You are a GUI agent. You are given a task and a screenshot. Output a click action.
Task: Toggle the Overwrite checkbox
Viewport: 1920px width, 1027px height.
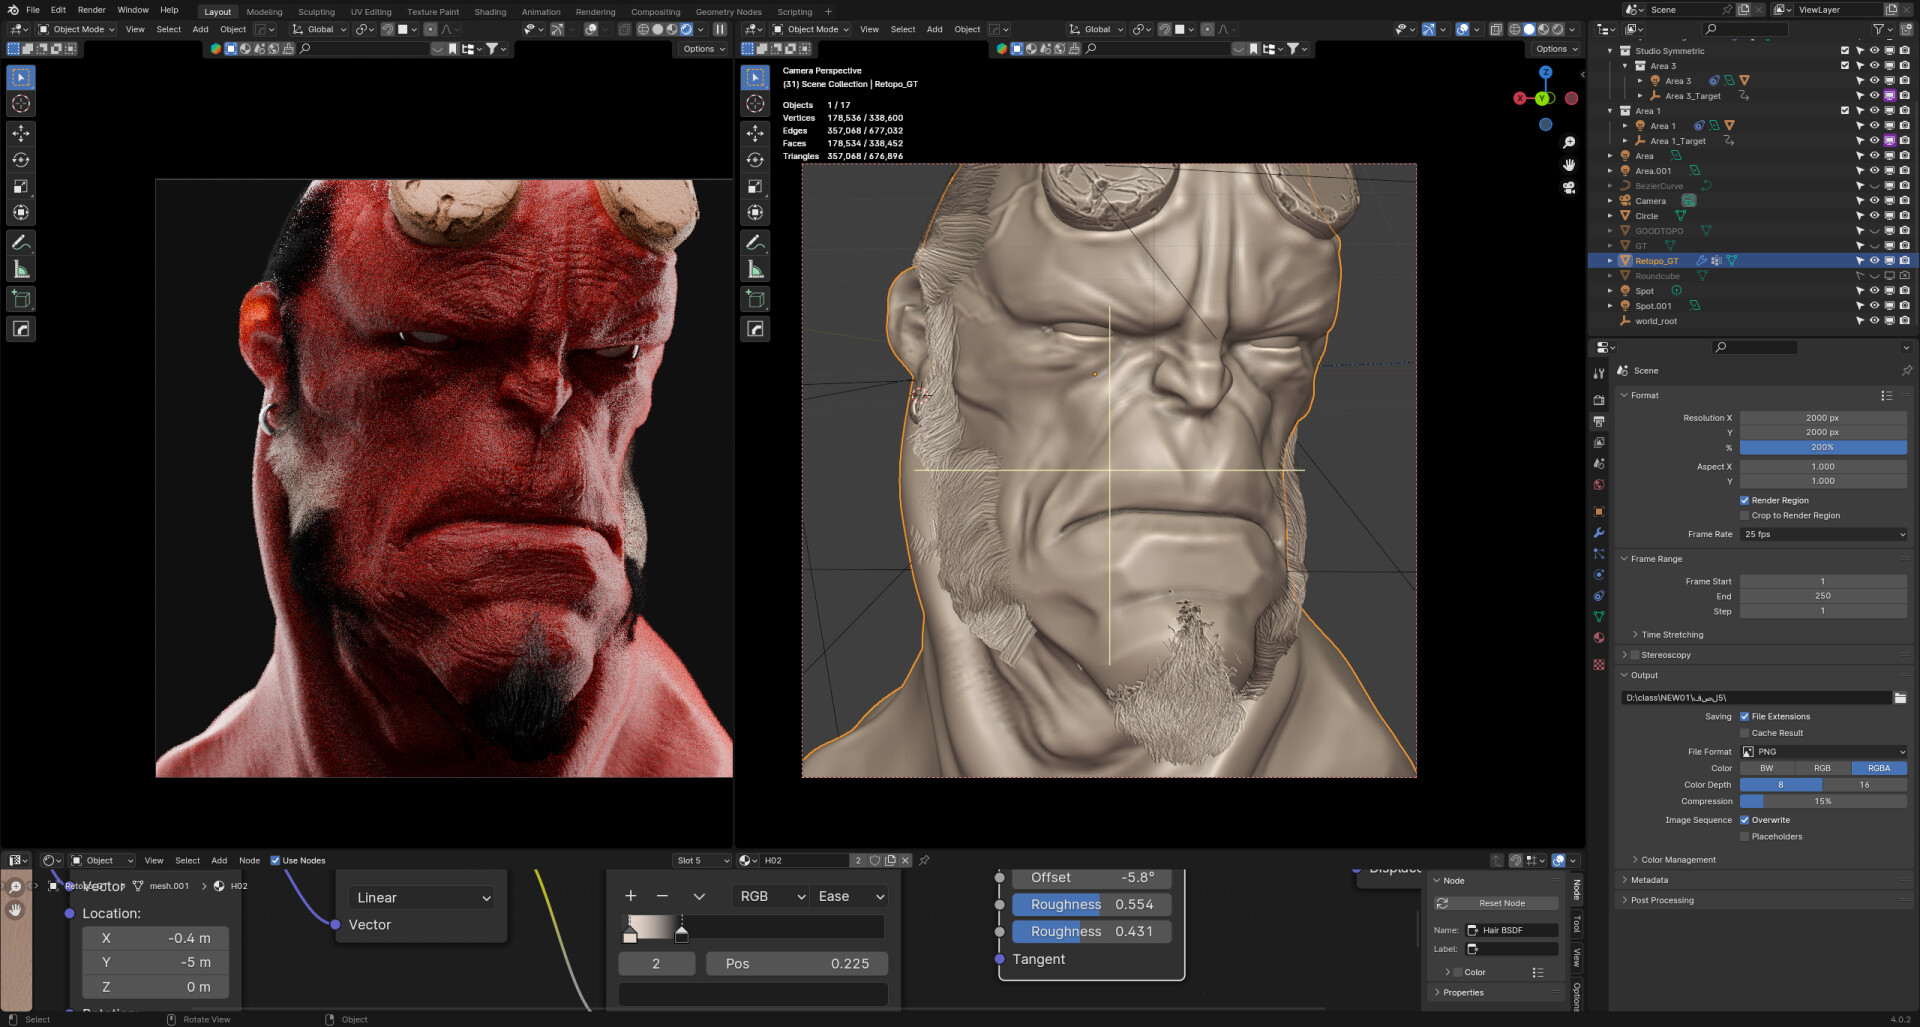click(x=1745, y=820)
